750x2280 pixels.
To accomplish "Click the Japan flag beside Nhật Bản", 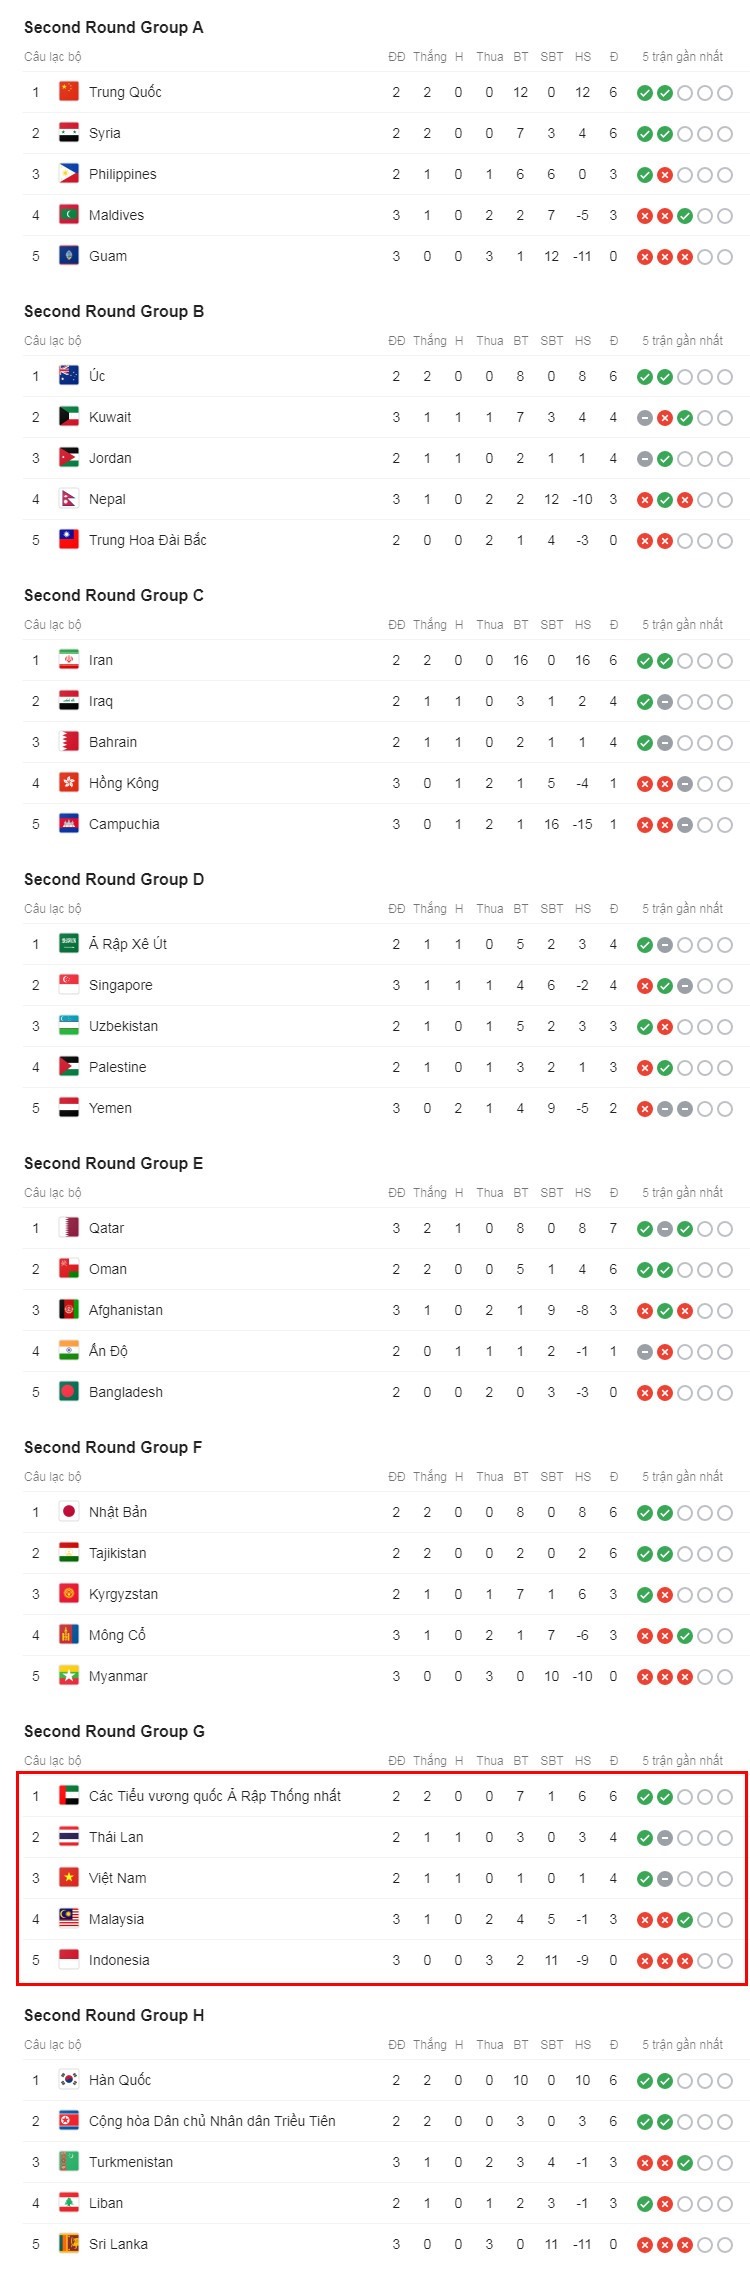I will 68,1512.
